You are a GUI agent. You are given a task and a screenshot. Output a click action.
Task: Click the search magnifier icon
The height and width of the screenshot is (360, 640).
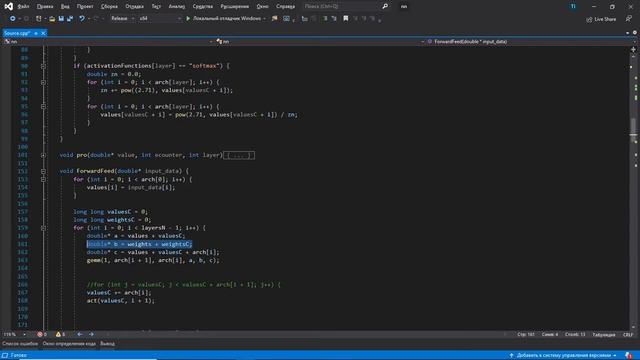[x=385, y=7]
